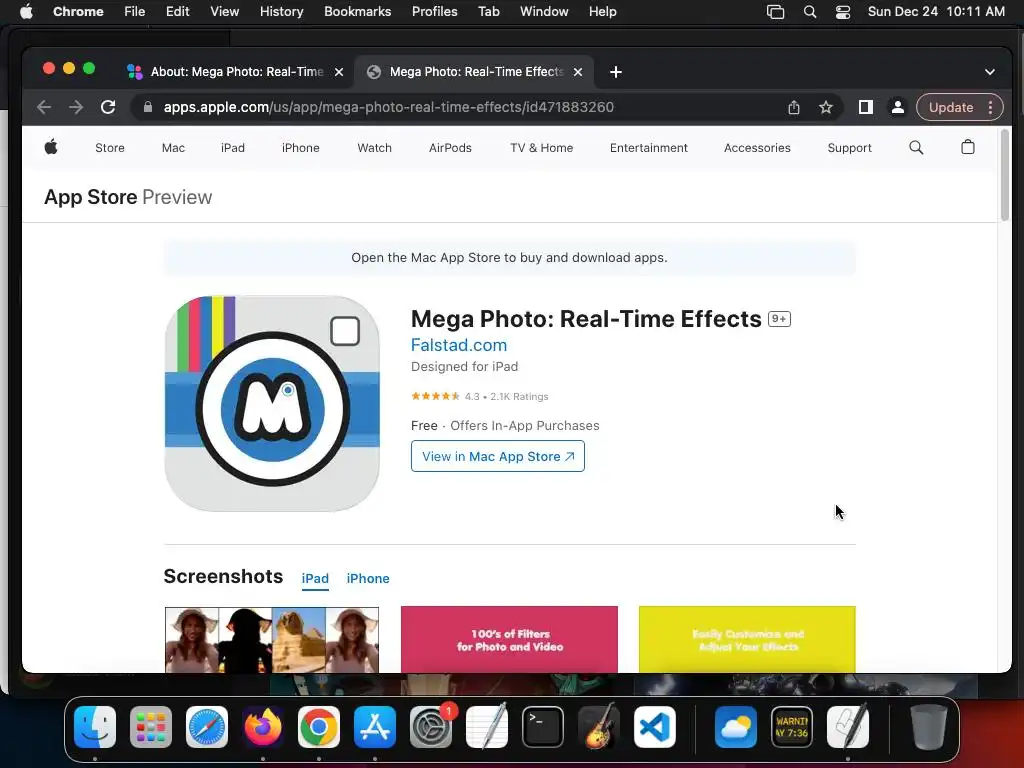1024x768 pixels.
Task: Go to iPad in Apple navigation
Action: click(x=232, y=148)
